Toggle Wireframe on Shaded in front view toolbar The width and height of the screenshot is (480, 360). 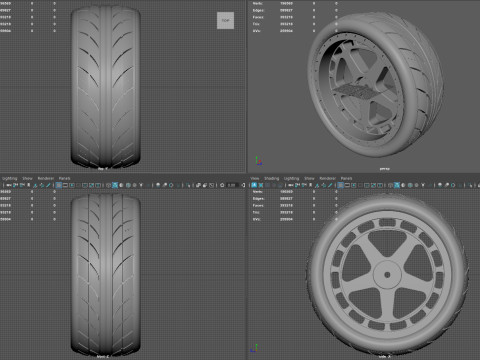coord(128,185)
